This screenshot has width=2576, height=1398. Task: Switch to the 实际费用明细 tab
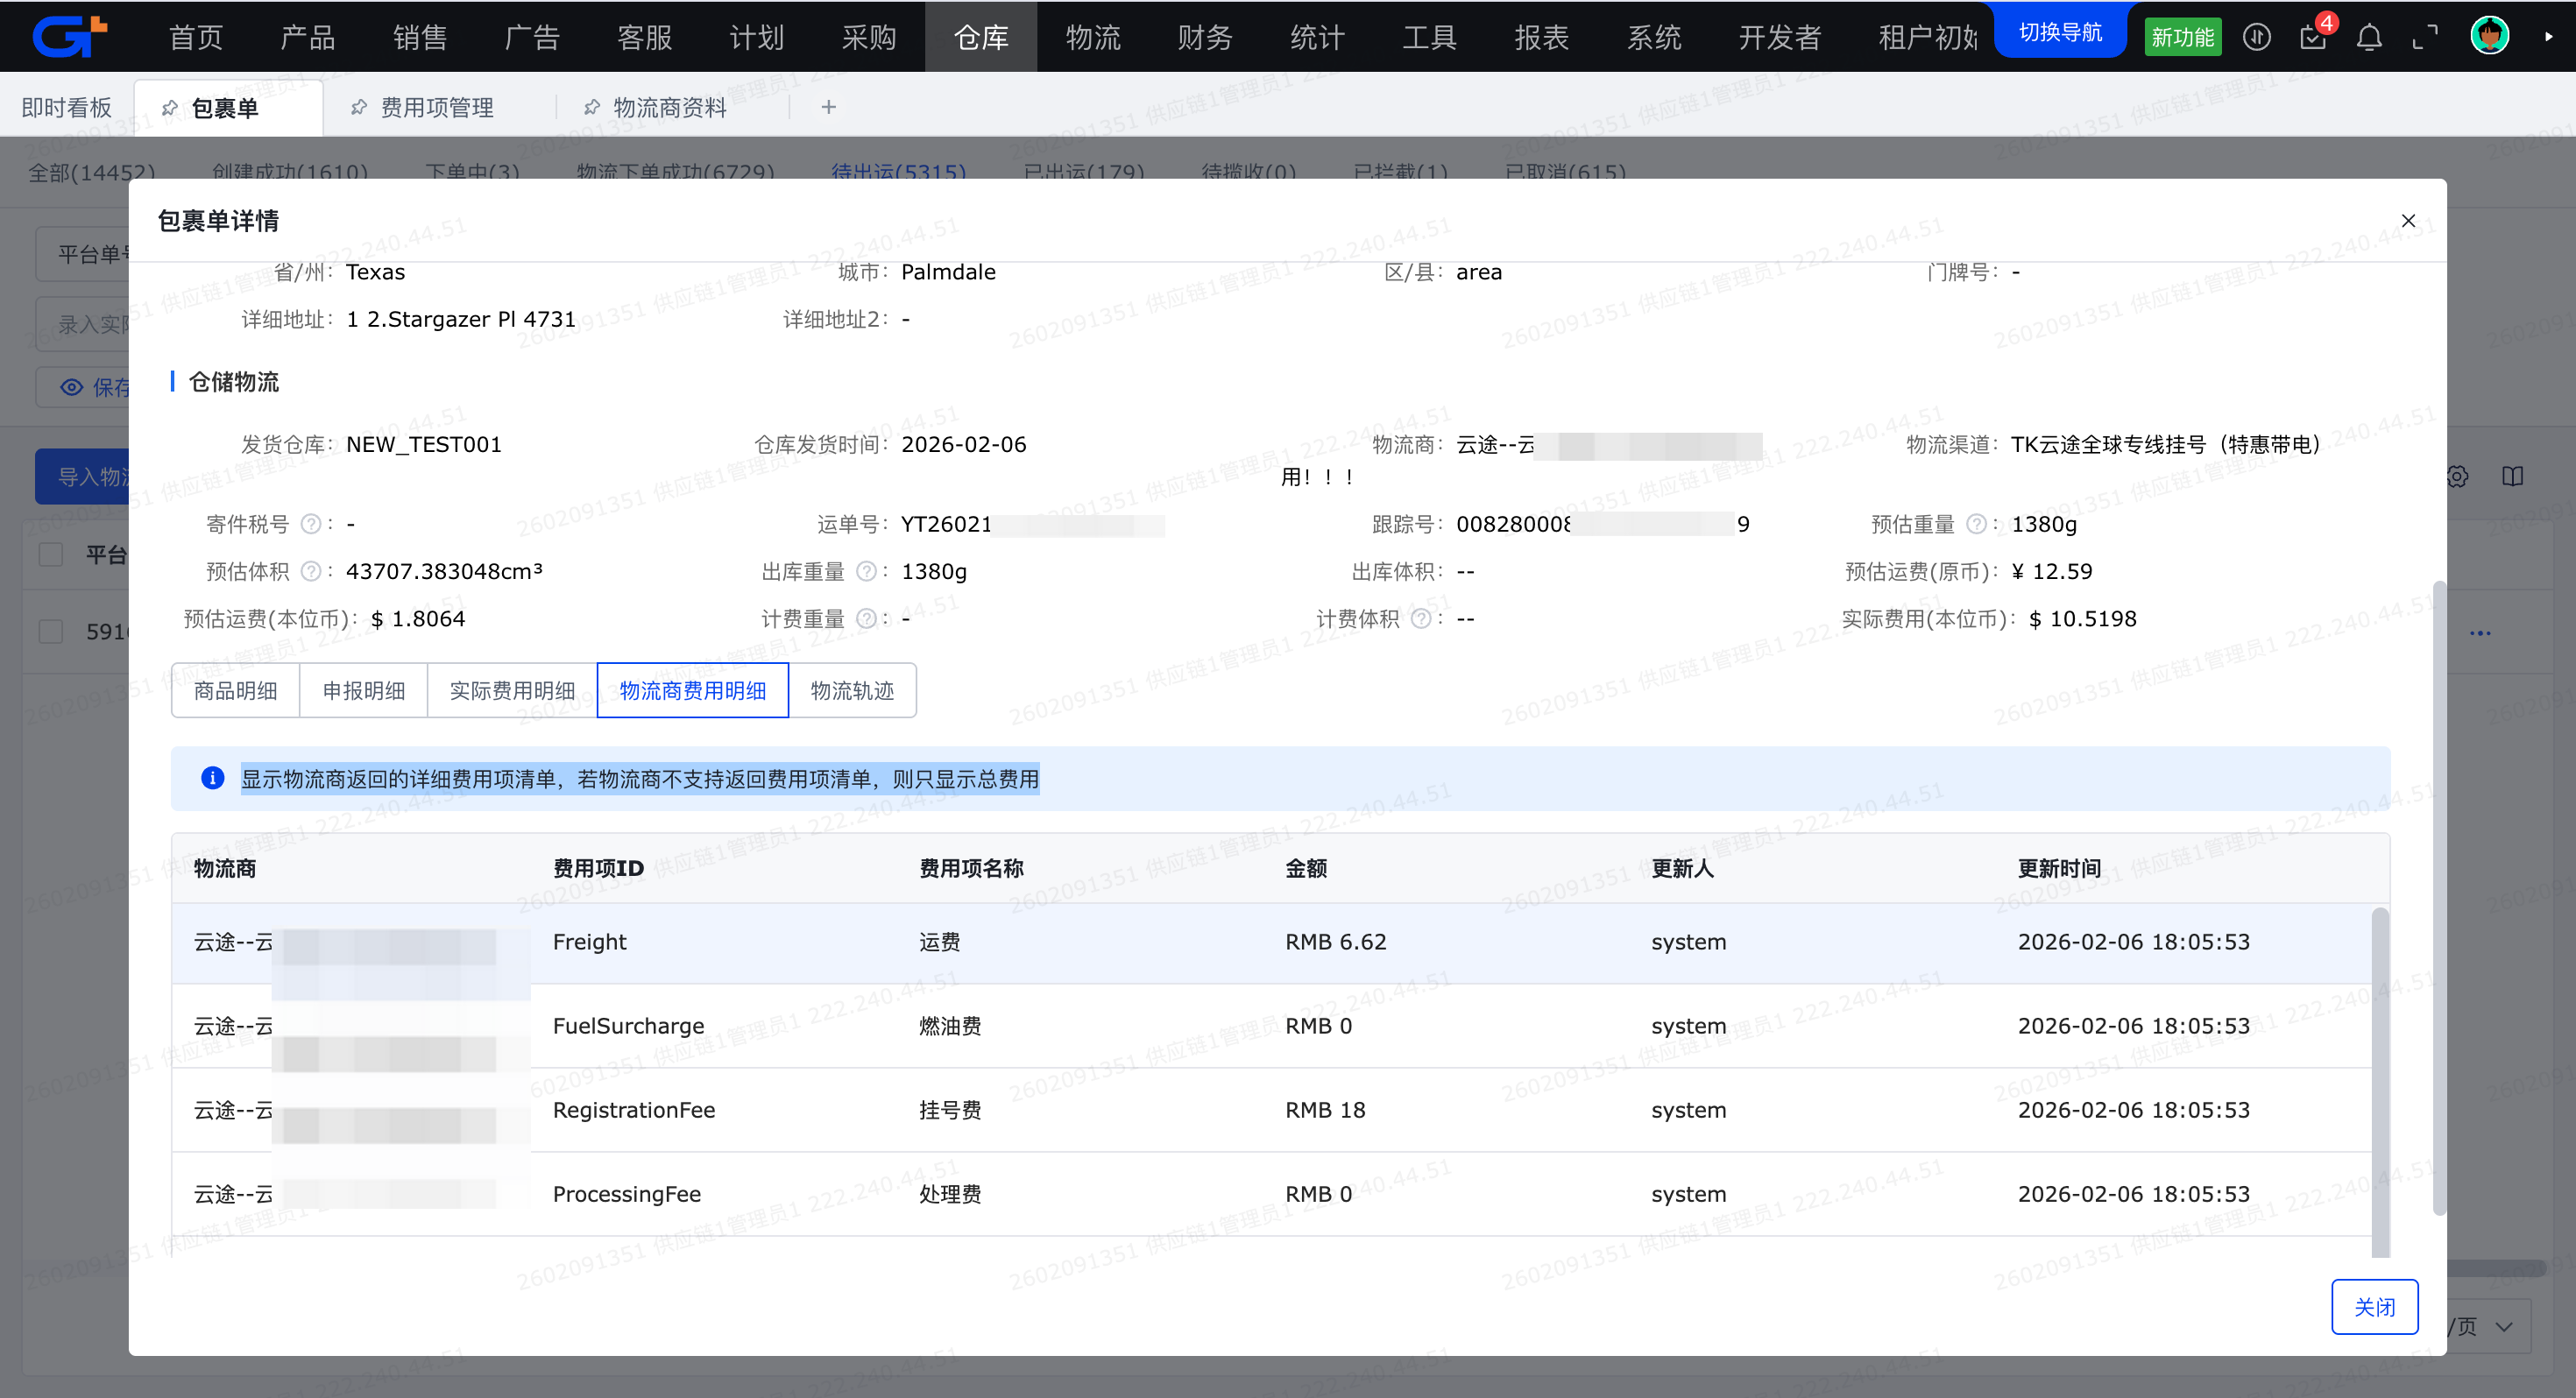tap(512, 691)
